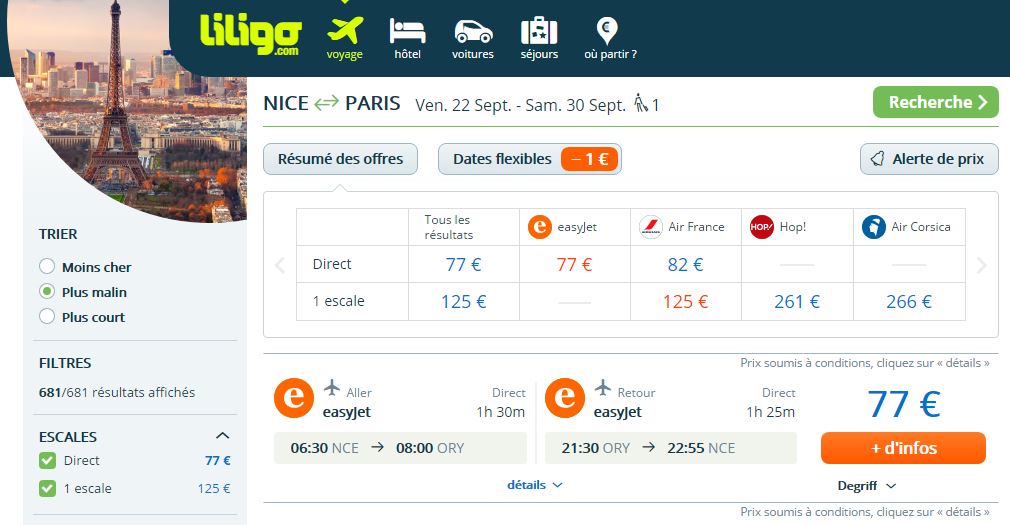Open the voitures car icon
Screen dimensions: 1010x525
[x=473, y=32]
